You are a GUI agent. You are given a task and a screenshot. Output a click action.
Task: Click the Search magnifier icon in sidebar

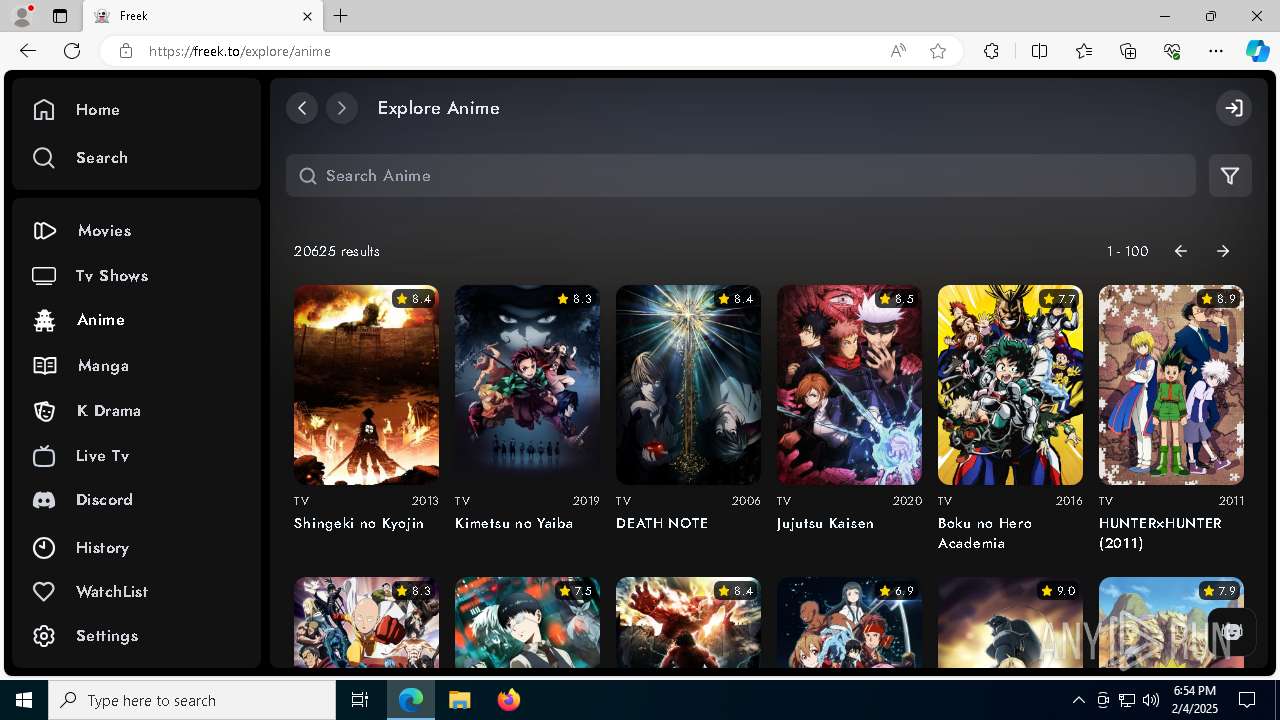[x=44, y=158]
